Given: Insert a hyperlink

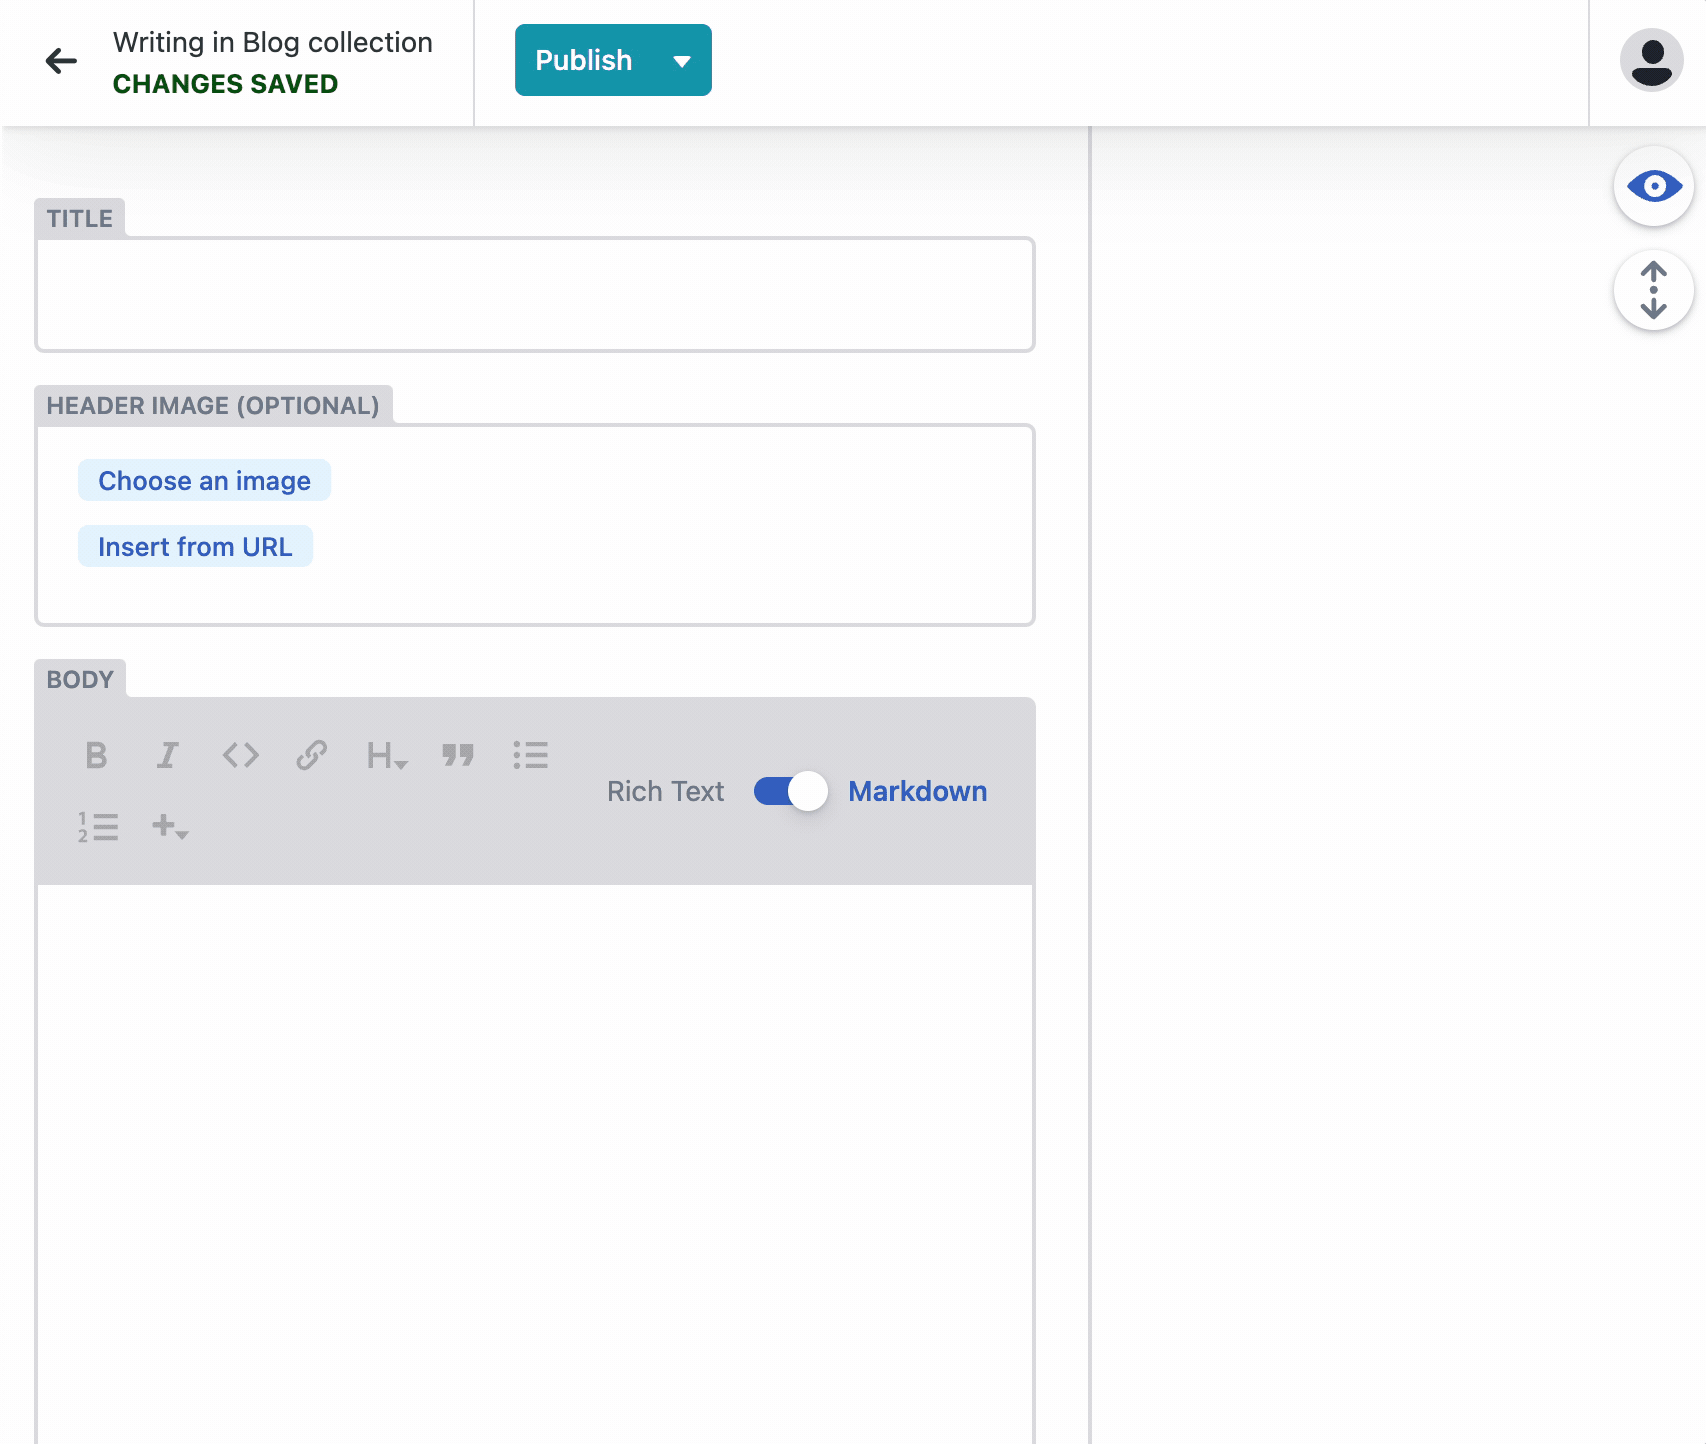Looking at the screenshot, I should coord(311,755).
